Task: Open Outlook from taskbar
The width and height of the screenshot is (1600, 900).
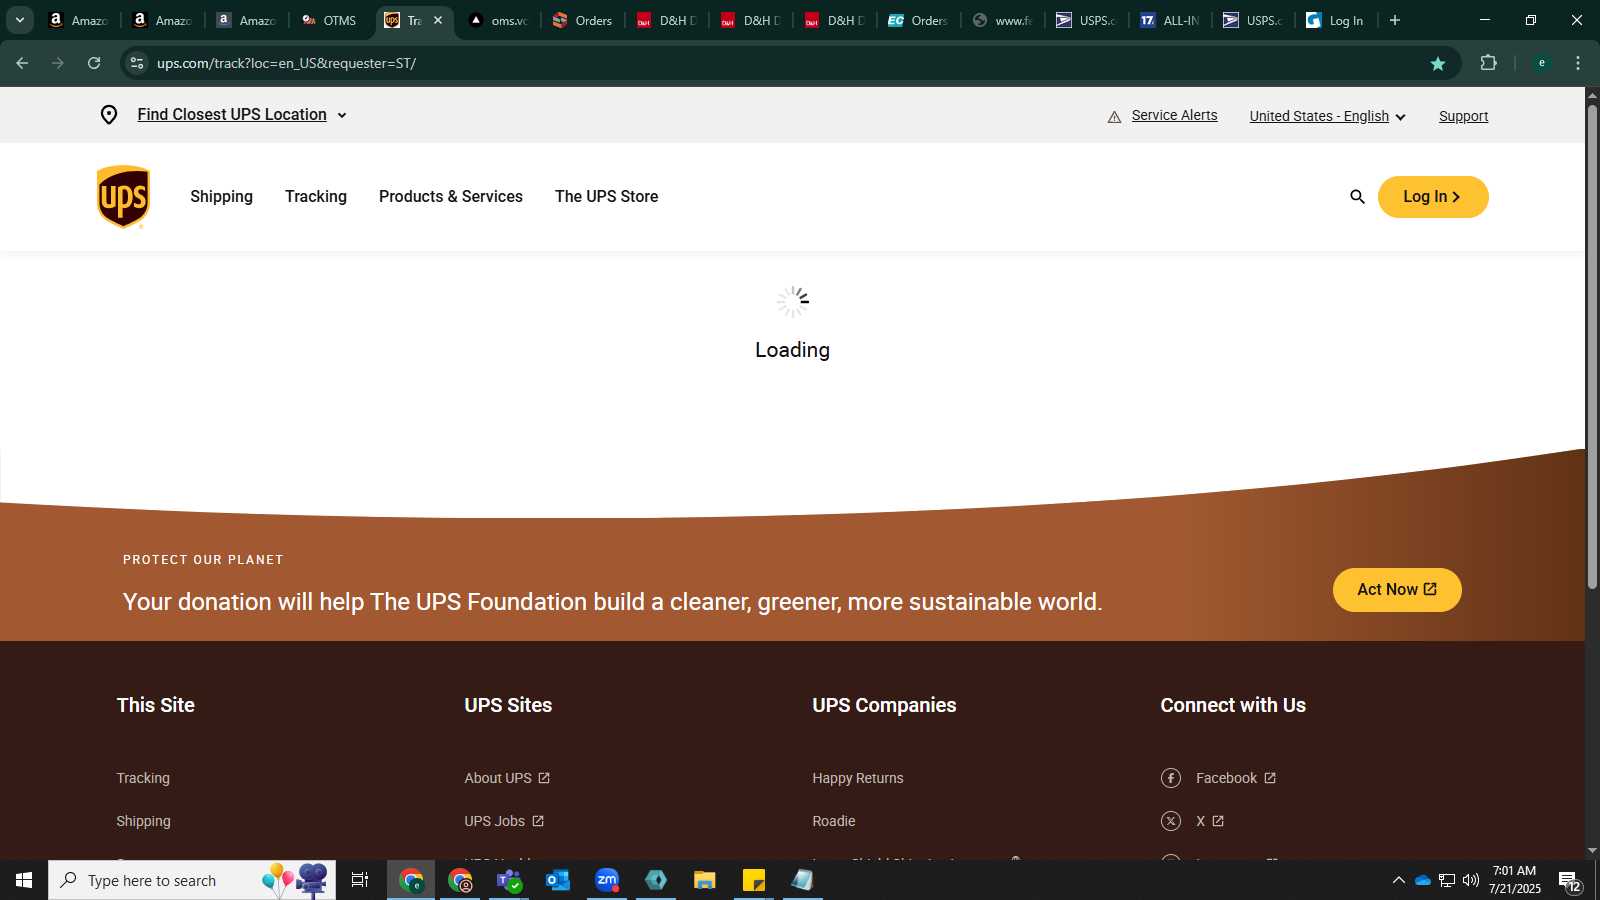Action: (558, 880)
